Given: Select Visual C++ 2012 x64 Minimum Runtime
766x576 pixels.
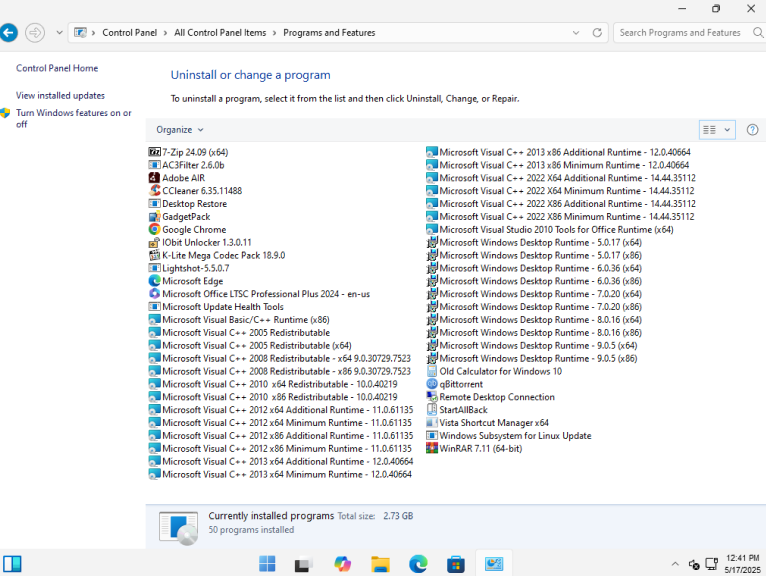Looking at the screenshot, I should coord(280,423).
